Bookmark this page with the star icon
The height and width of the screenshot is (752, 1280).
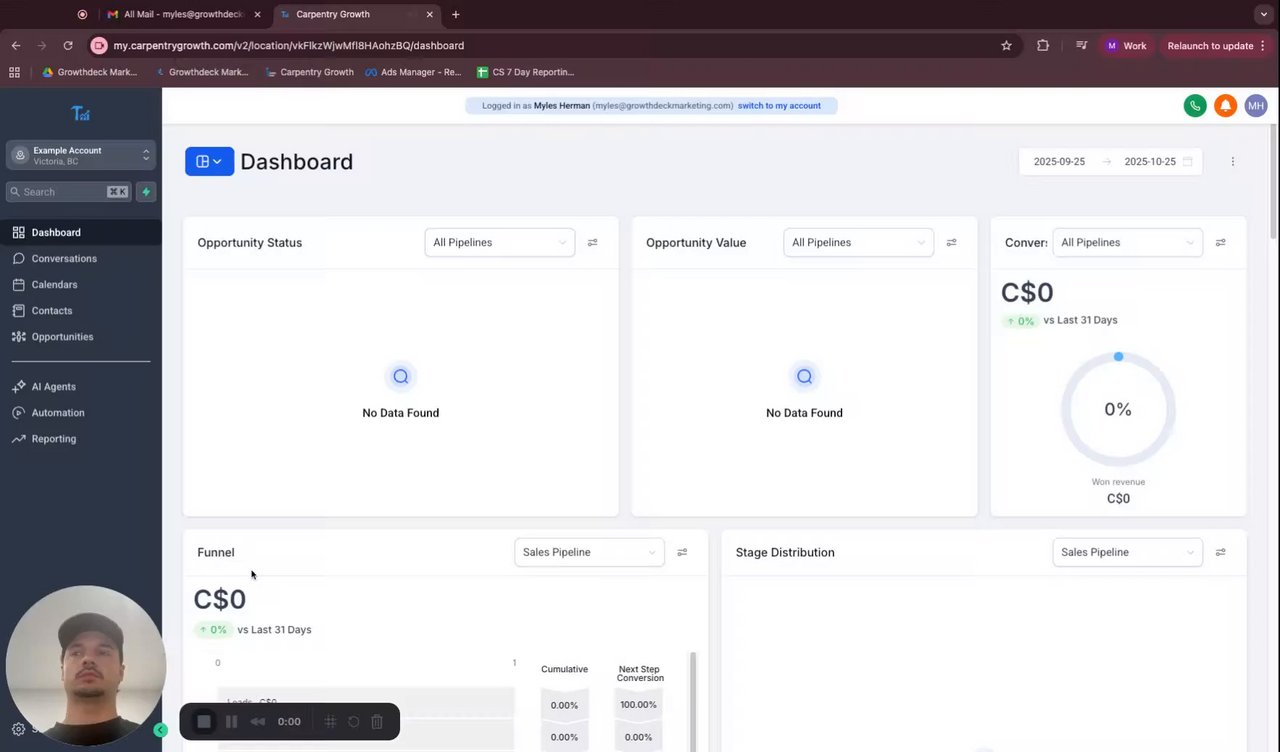1006,45
